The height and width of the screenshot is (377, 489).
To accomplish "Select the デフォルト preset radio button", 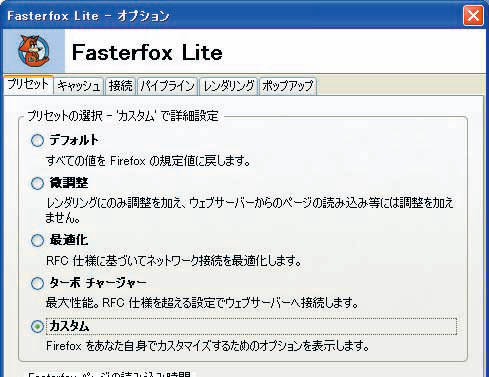I will [x=37, y=140].
